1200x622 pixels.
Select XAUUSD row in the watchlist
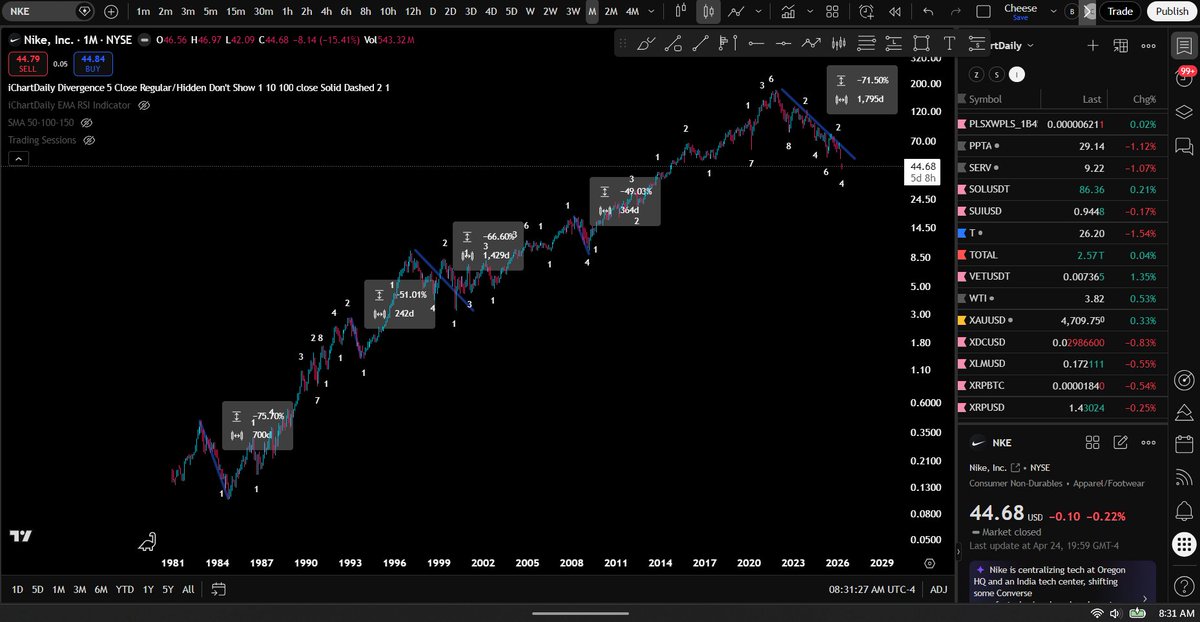pos(1060,320)
